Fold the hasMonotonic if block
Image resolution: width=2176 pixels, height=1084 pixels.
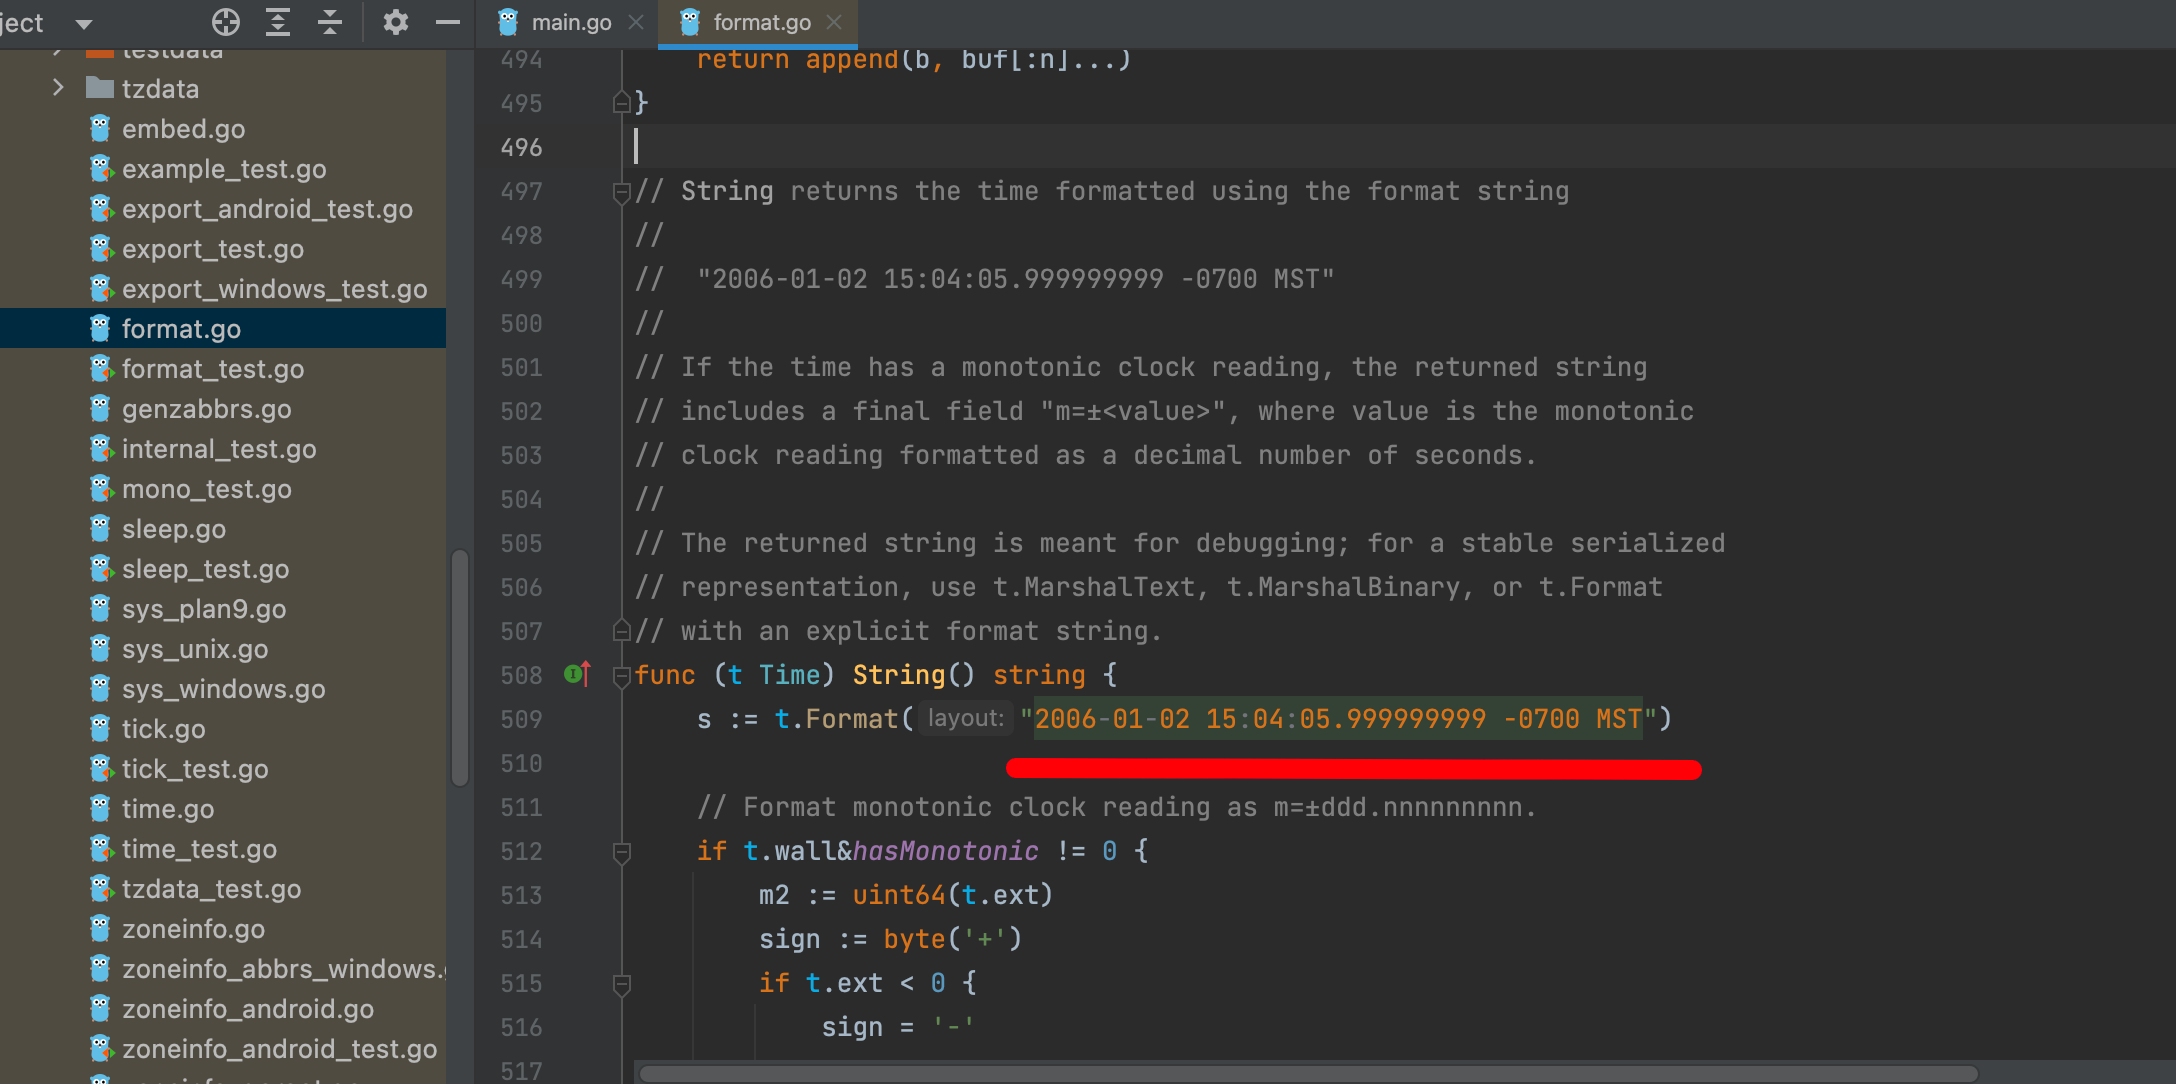pos(621,852)
